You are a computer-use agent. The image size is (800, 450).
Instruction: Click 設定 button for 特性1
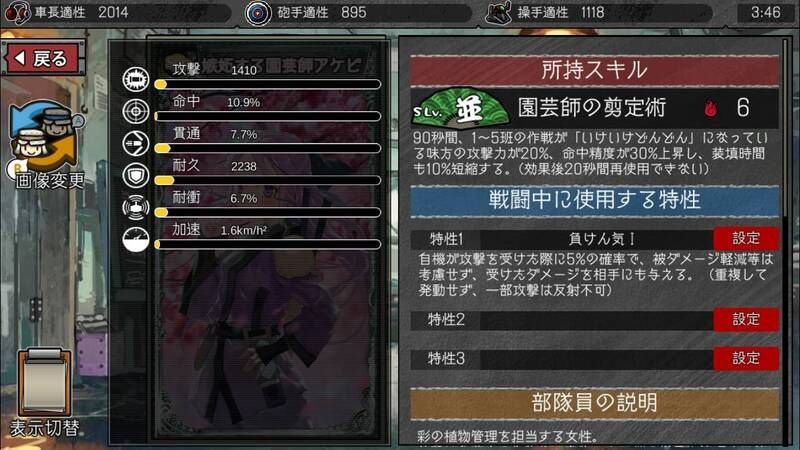coord(746,238)
